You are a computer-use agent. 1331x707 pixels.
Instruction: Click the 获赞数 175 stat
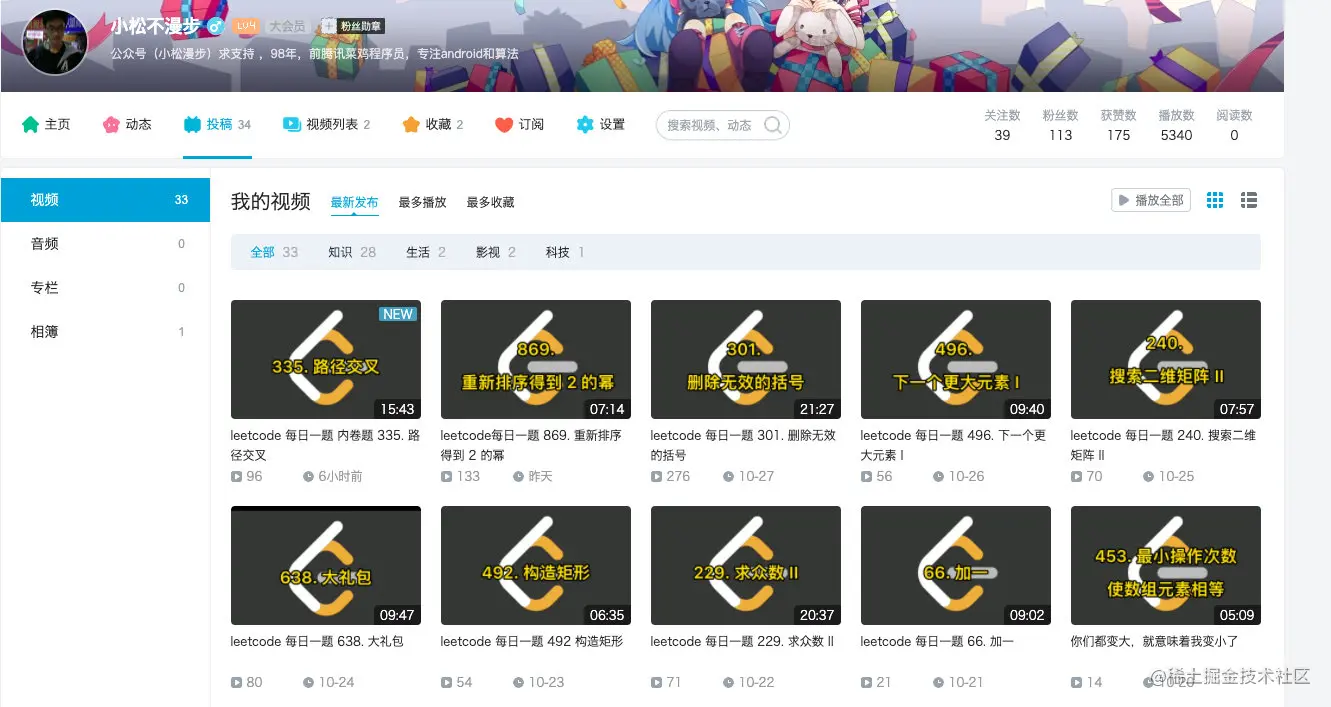1118,125
